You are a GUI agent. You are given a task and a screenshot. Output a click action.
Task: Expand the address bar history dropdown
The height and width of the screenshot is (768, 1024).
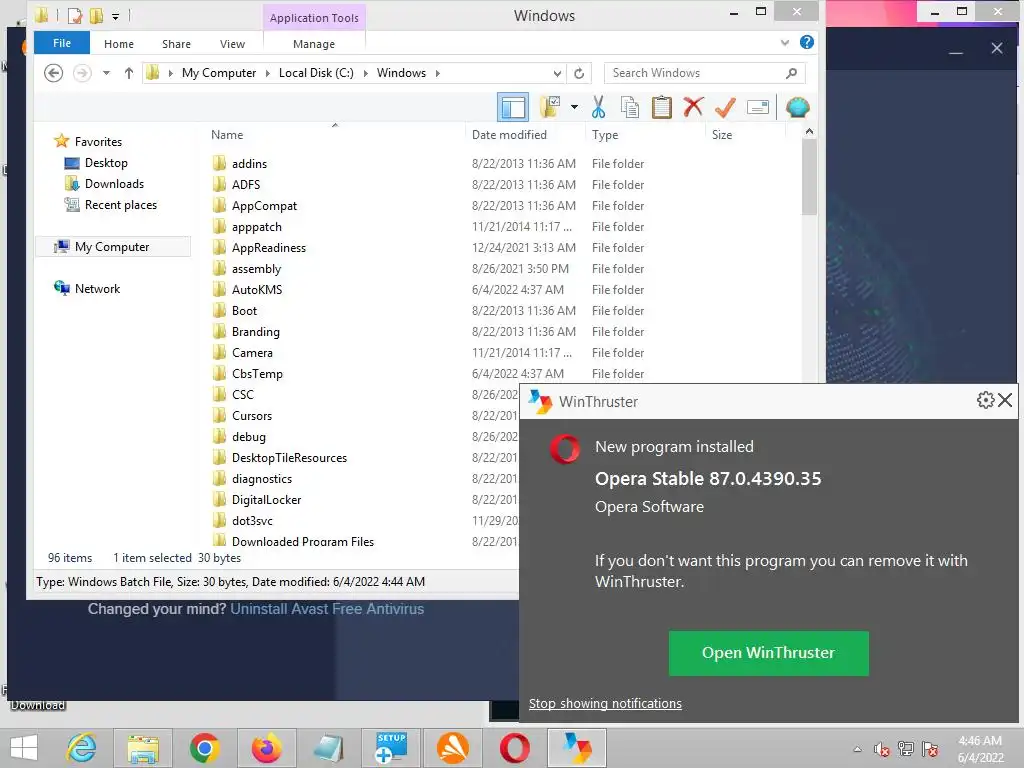click(x=556, y=73)
